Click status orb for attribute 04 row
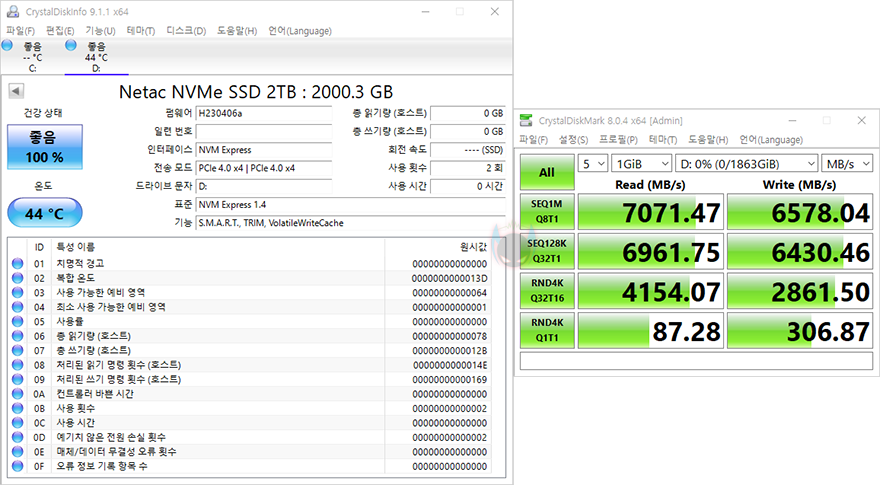The width and height of the screenshot is (880, 485). coord(17,307)
